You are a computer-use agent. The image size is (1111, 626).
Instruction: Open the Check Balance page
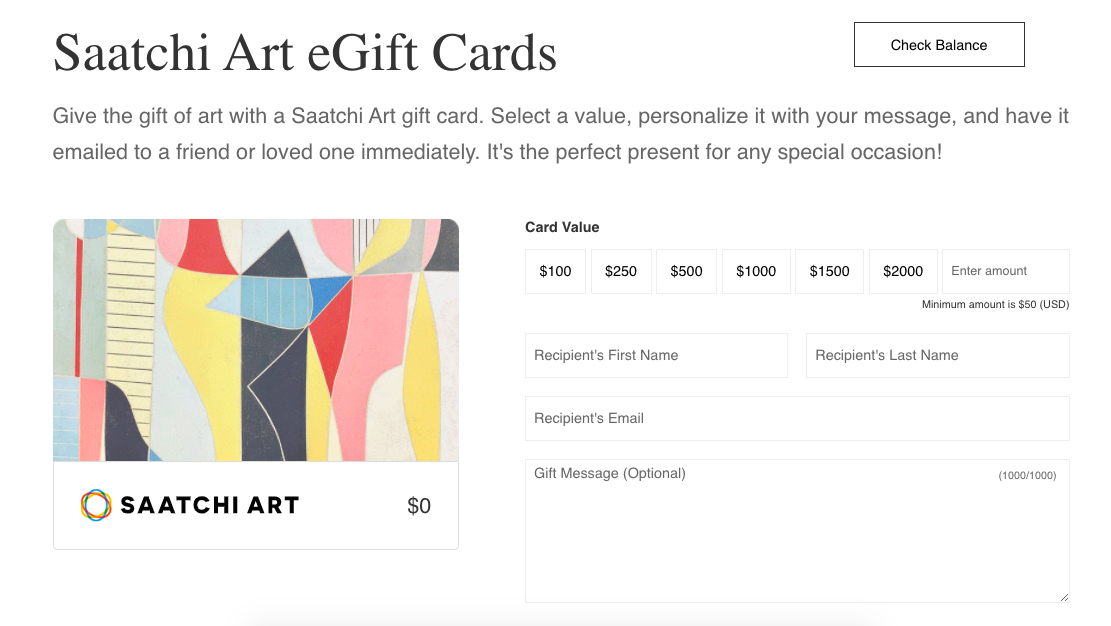(938, 44)
